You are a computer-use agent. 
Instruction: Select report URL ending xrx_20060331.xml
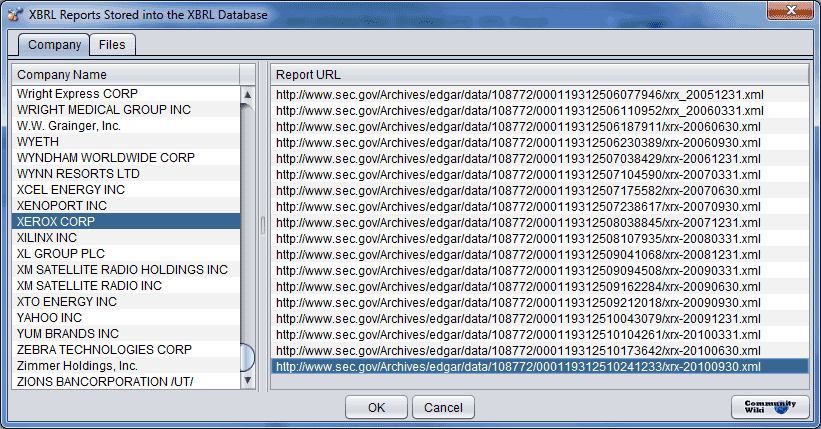point(540,111)
